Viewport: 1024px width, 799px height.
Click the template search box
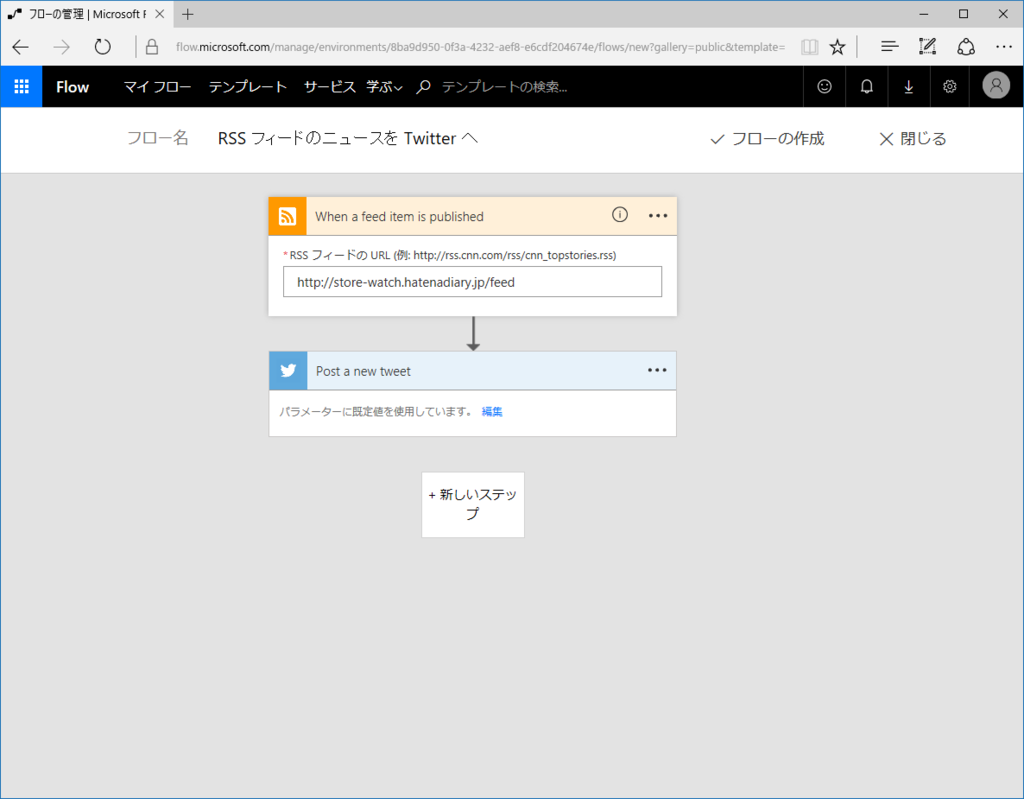point(505,86)
